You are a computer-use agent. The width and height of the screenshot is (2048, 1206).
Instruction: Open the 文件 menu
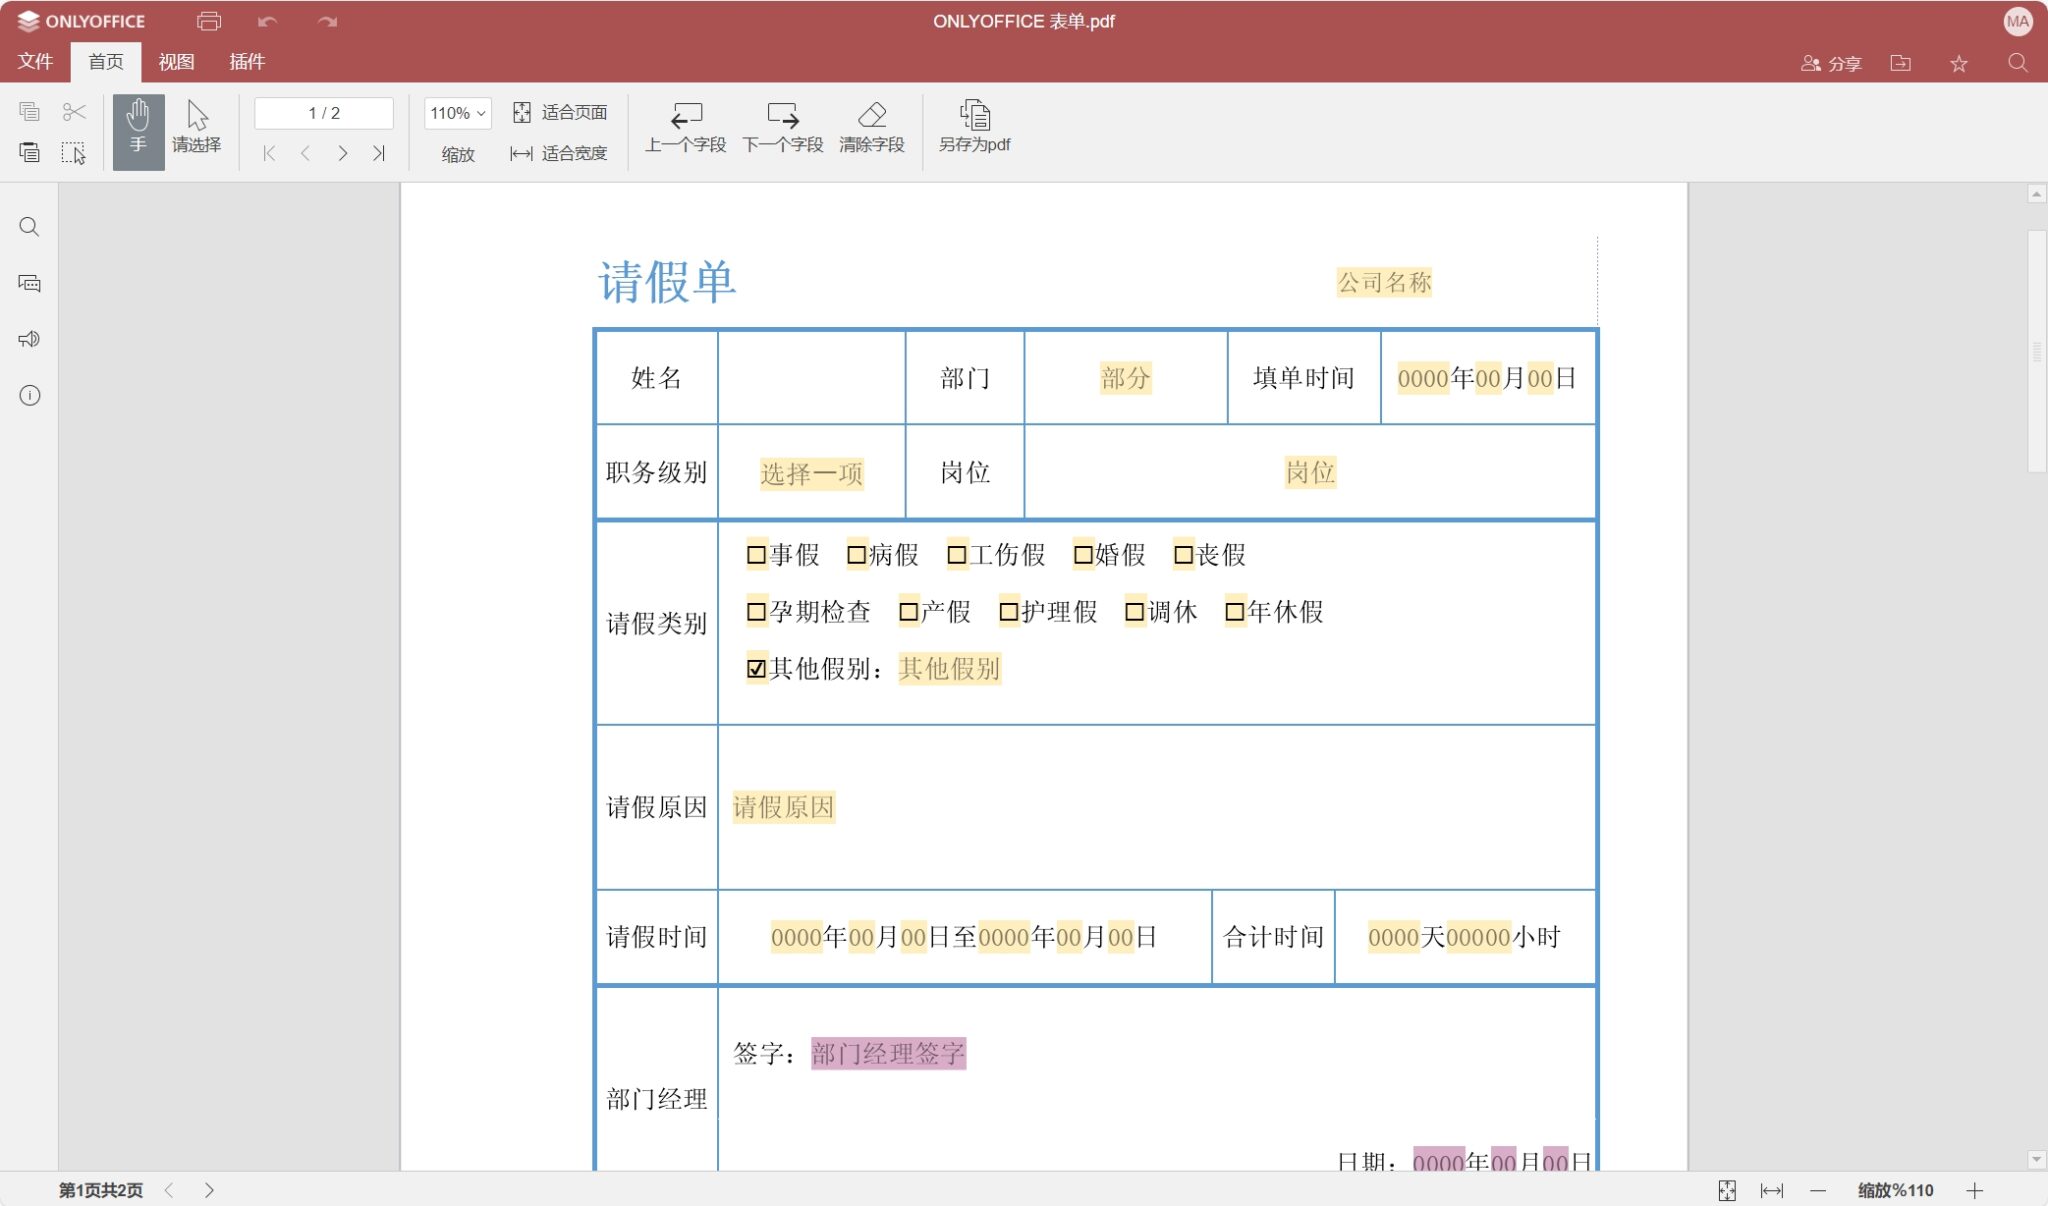point(35,62)
